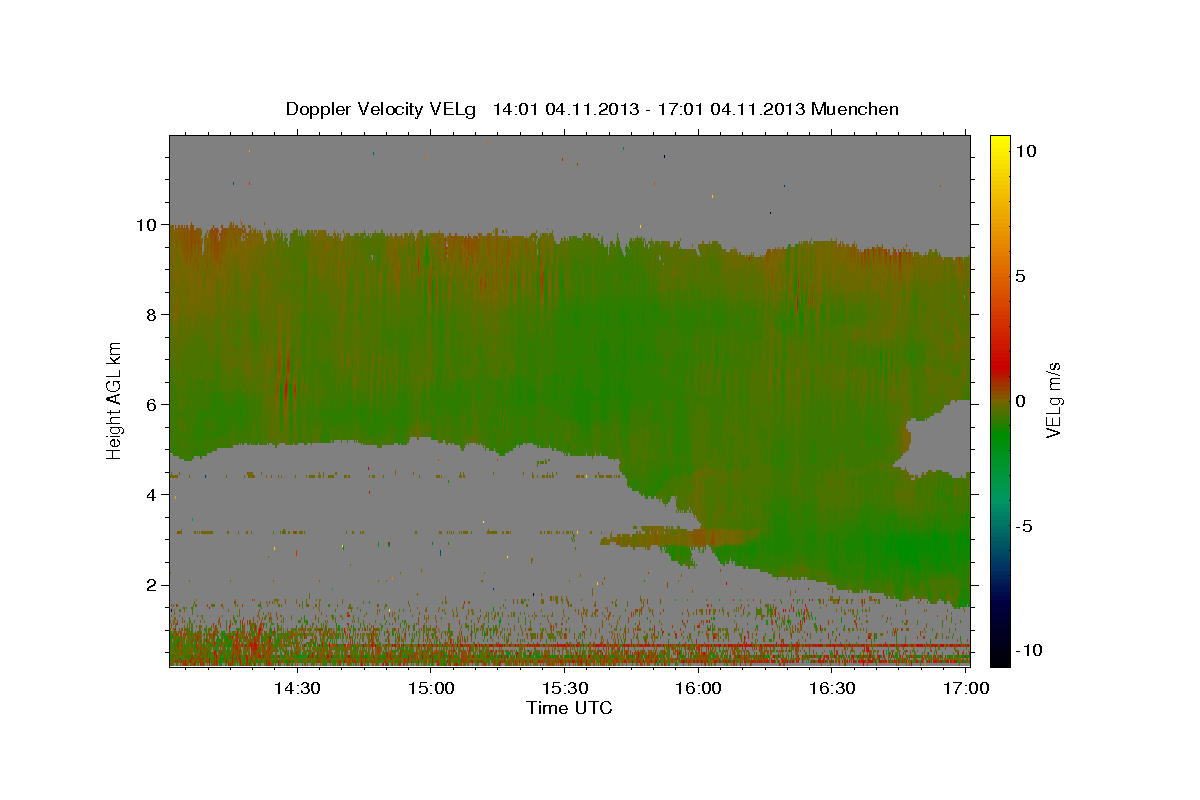Click the 15:00 time tick label
The image size is (1200, 800).
pyautogui.click(x=431, y=688)
